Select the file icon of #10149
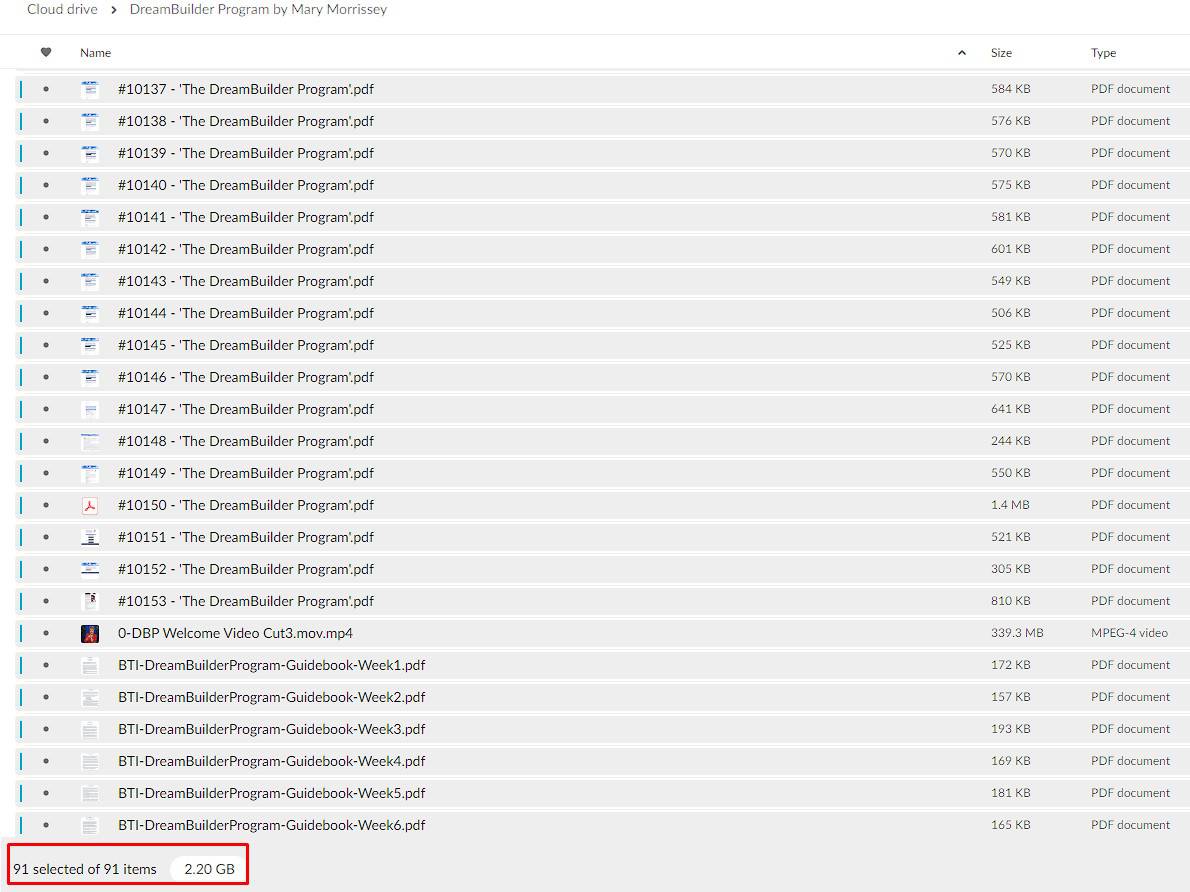This screenshot has width=1190, height=892. click(x=90, y=473)
